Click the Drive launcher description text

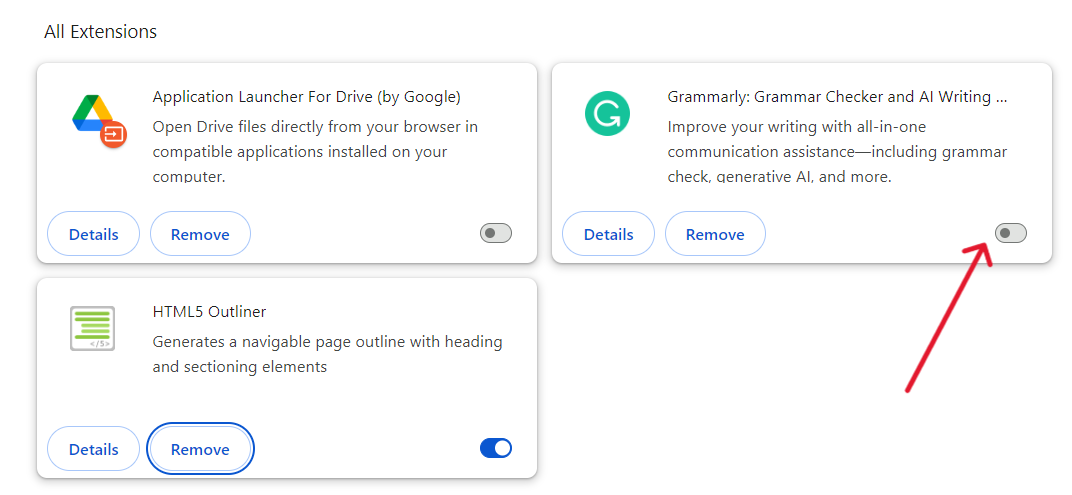point(315,152)
